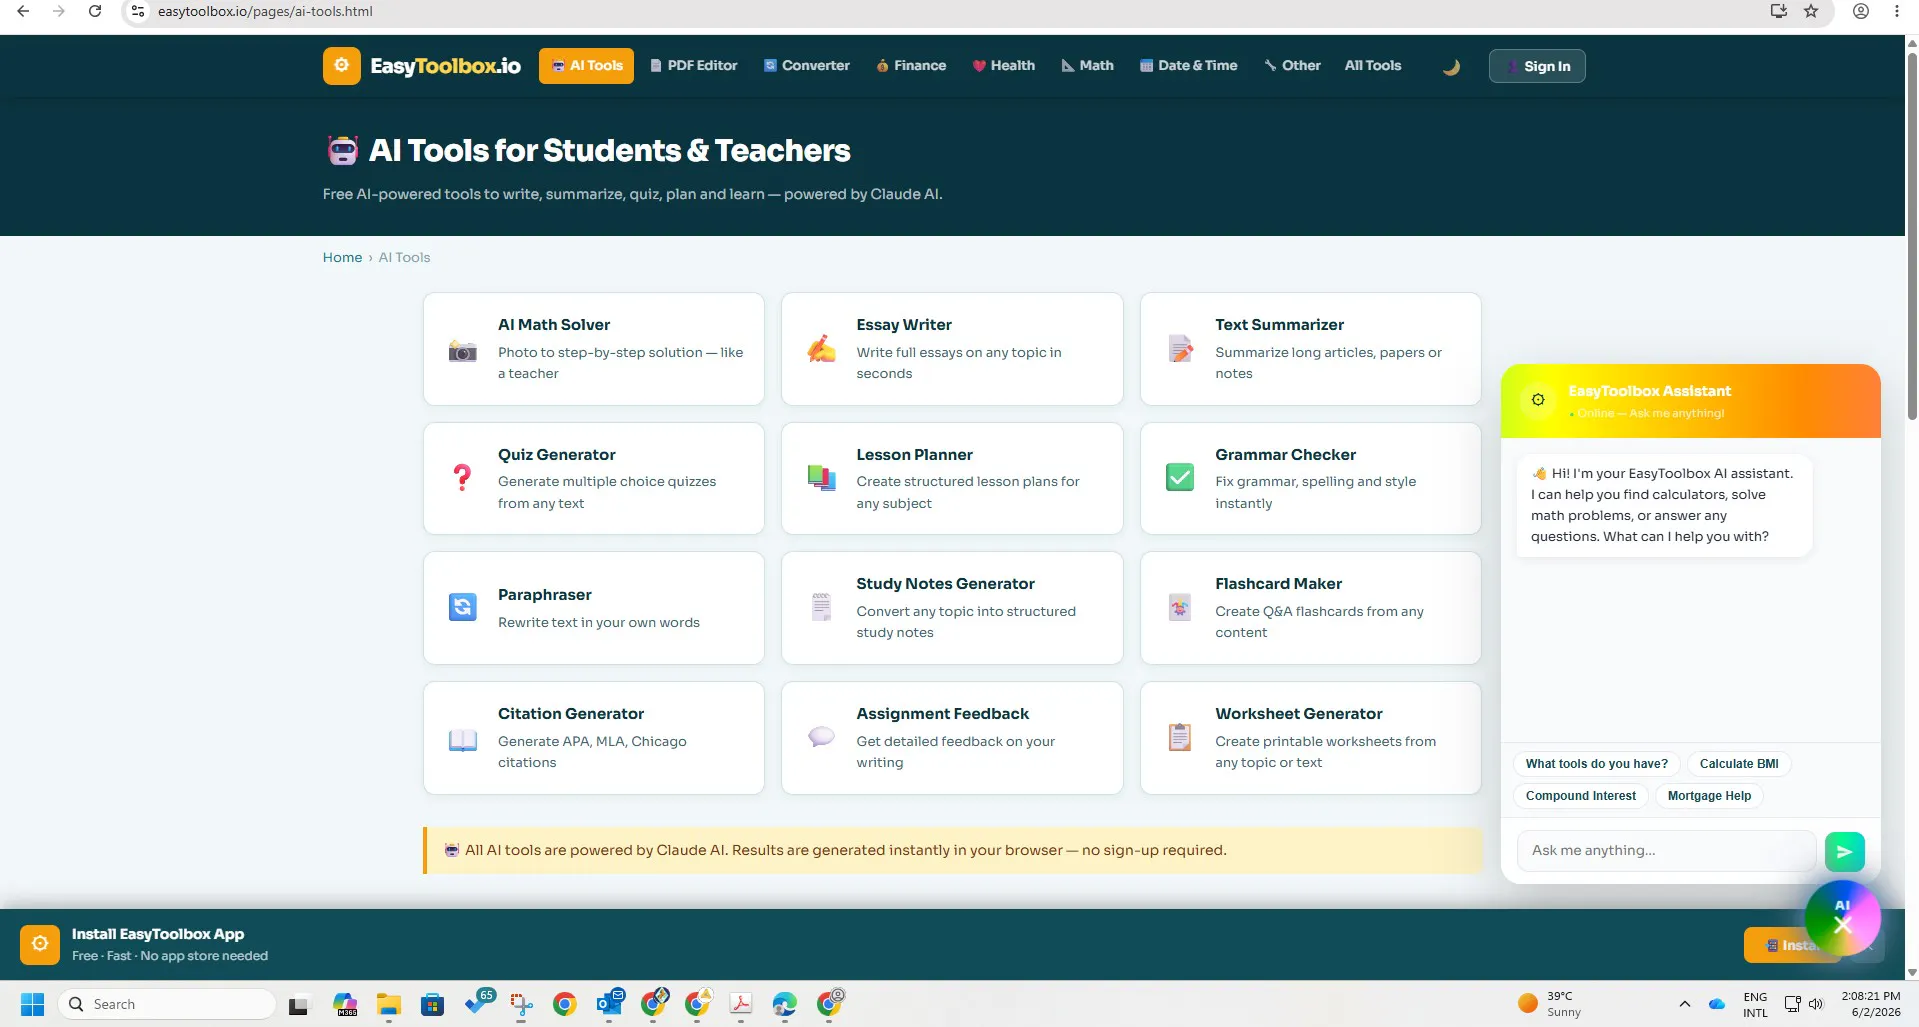The width and height of the screenshot is (1919, 1027).
Task: Open the AI Tools navigation tab
Action: pyautogui.click(x=586, y=66)
